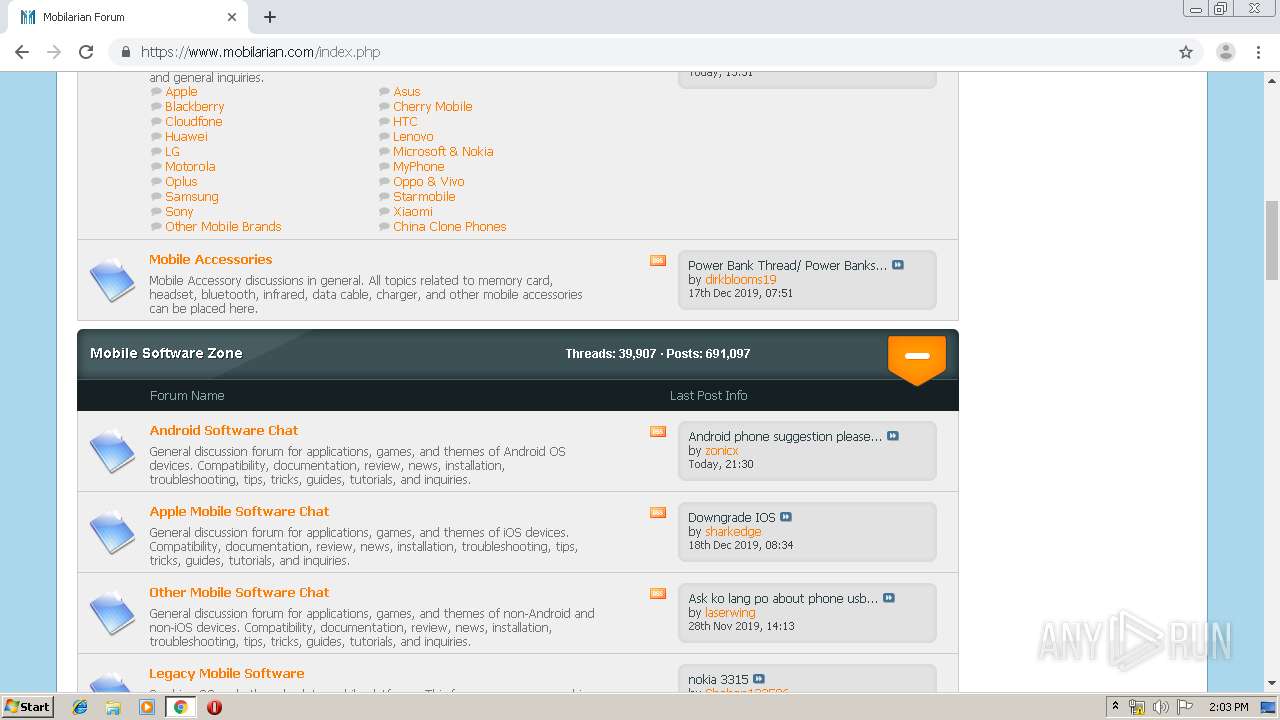Open the Android Software Chat forum title
This screenshot has width=1280, height=720.
(224, 430)
